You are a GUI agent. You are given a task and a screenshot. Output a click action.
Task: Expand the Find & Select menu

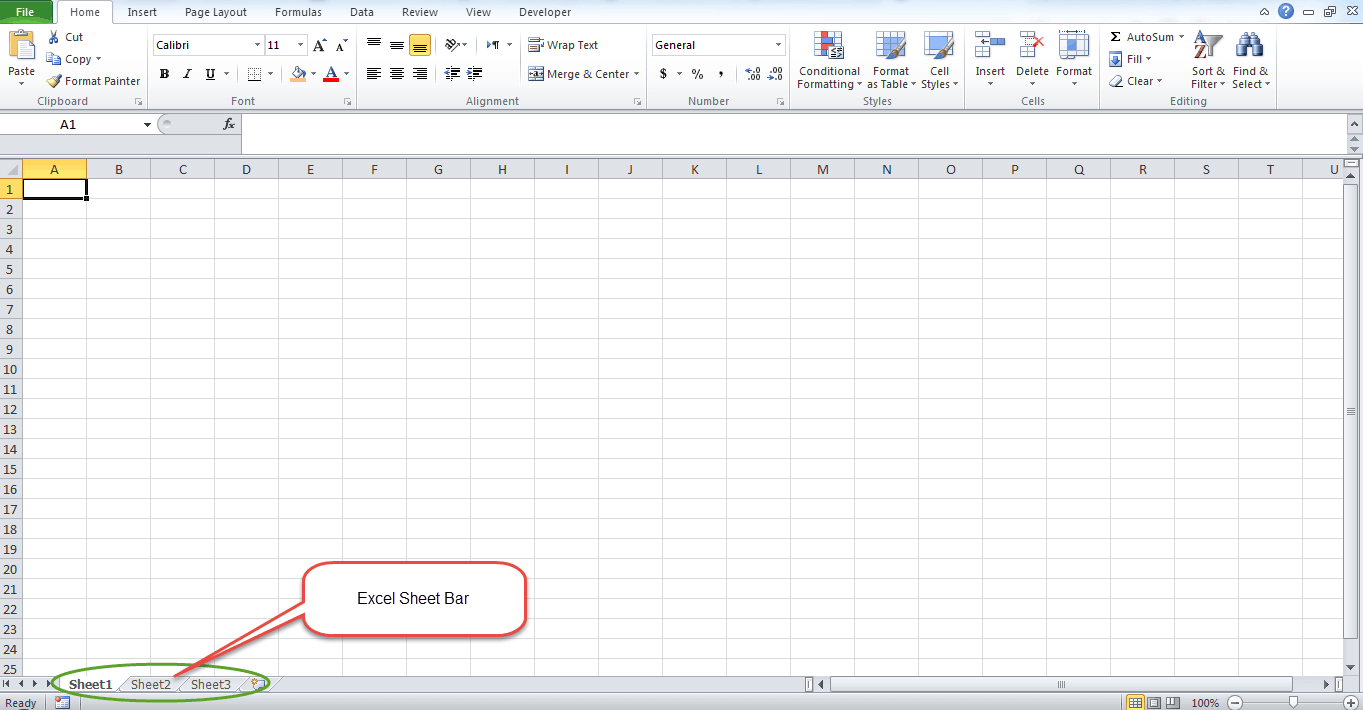click(x=1250, y=60)
